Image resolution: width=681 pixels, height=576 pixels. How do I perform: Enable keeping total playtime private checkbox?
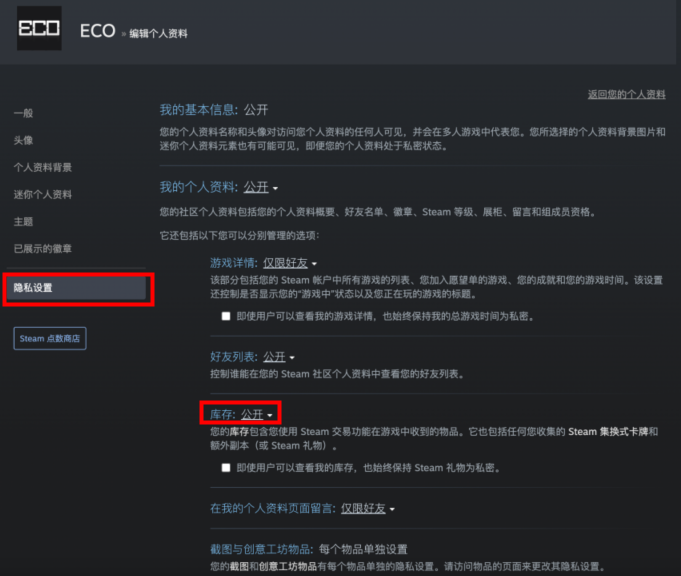226,316
